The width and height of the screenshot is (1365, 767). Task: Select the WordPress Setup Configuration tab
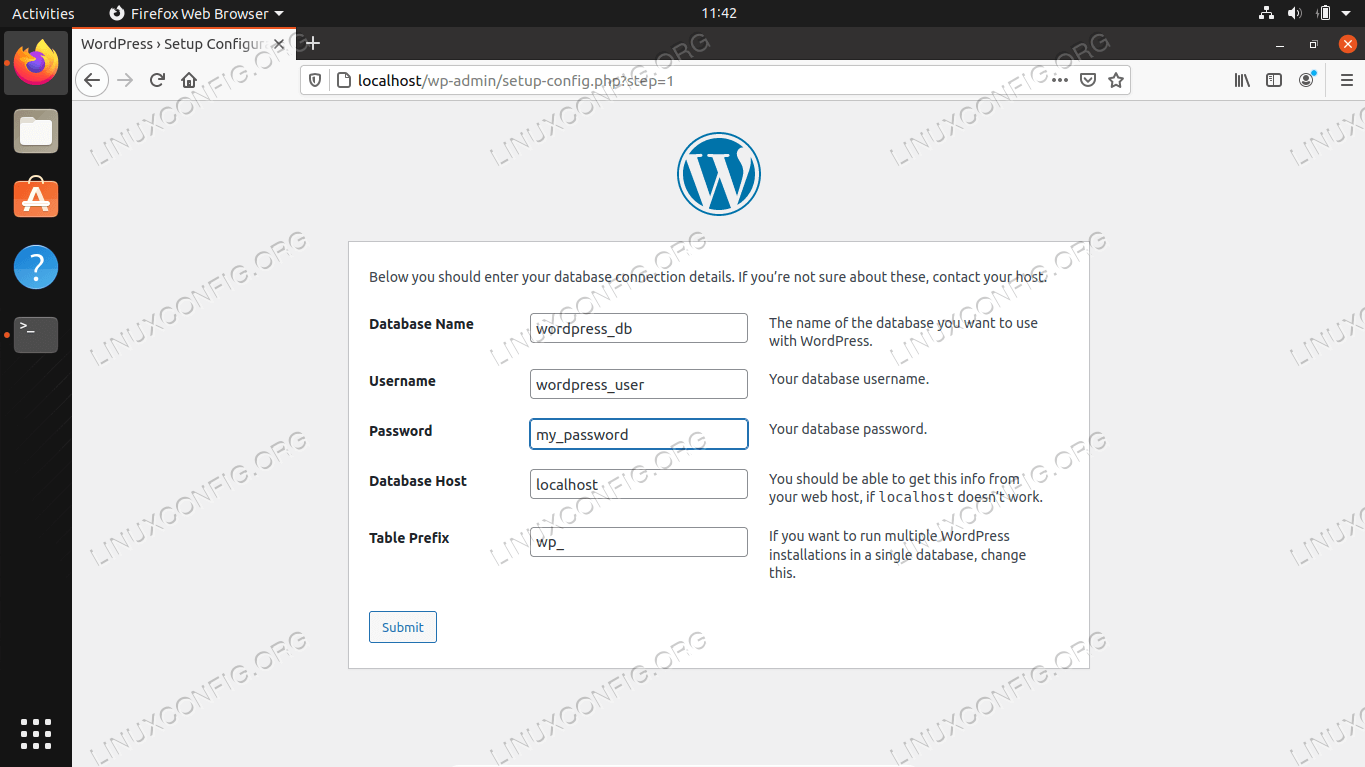pyautogui.click(x=170, y=44)
